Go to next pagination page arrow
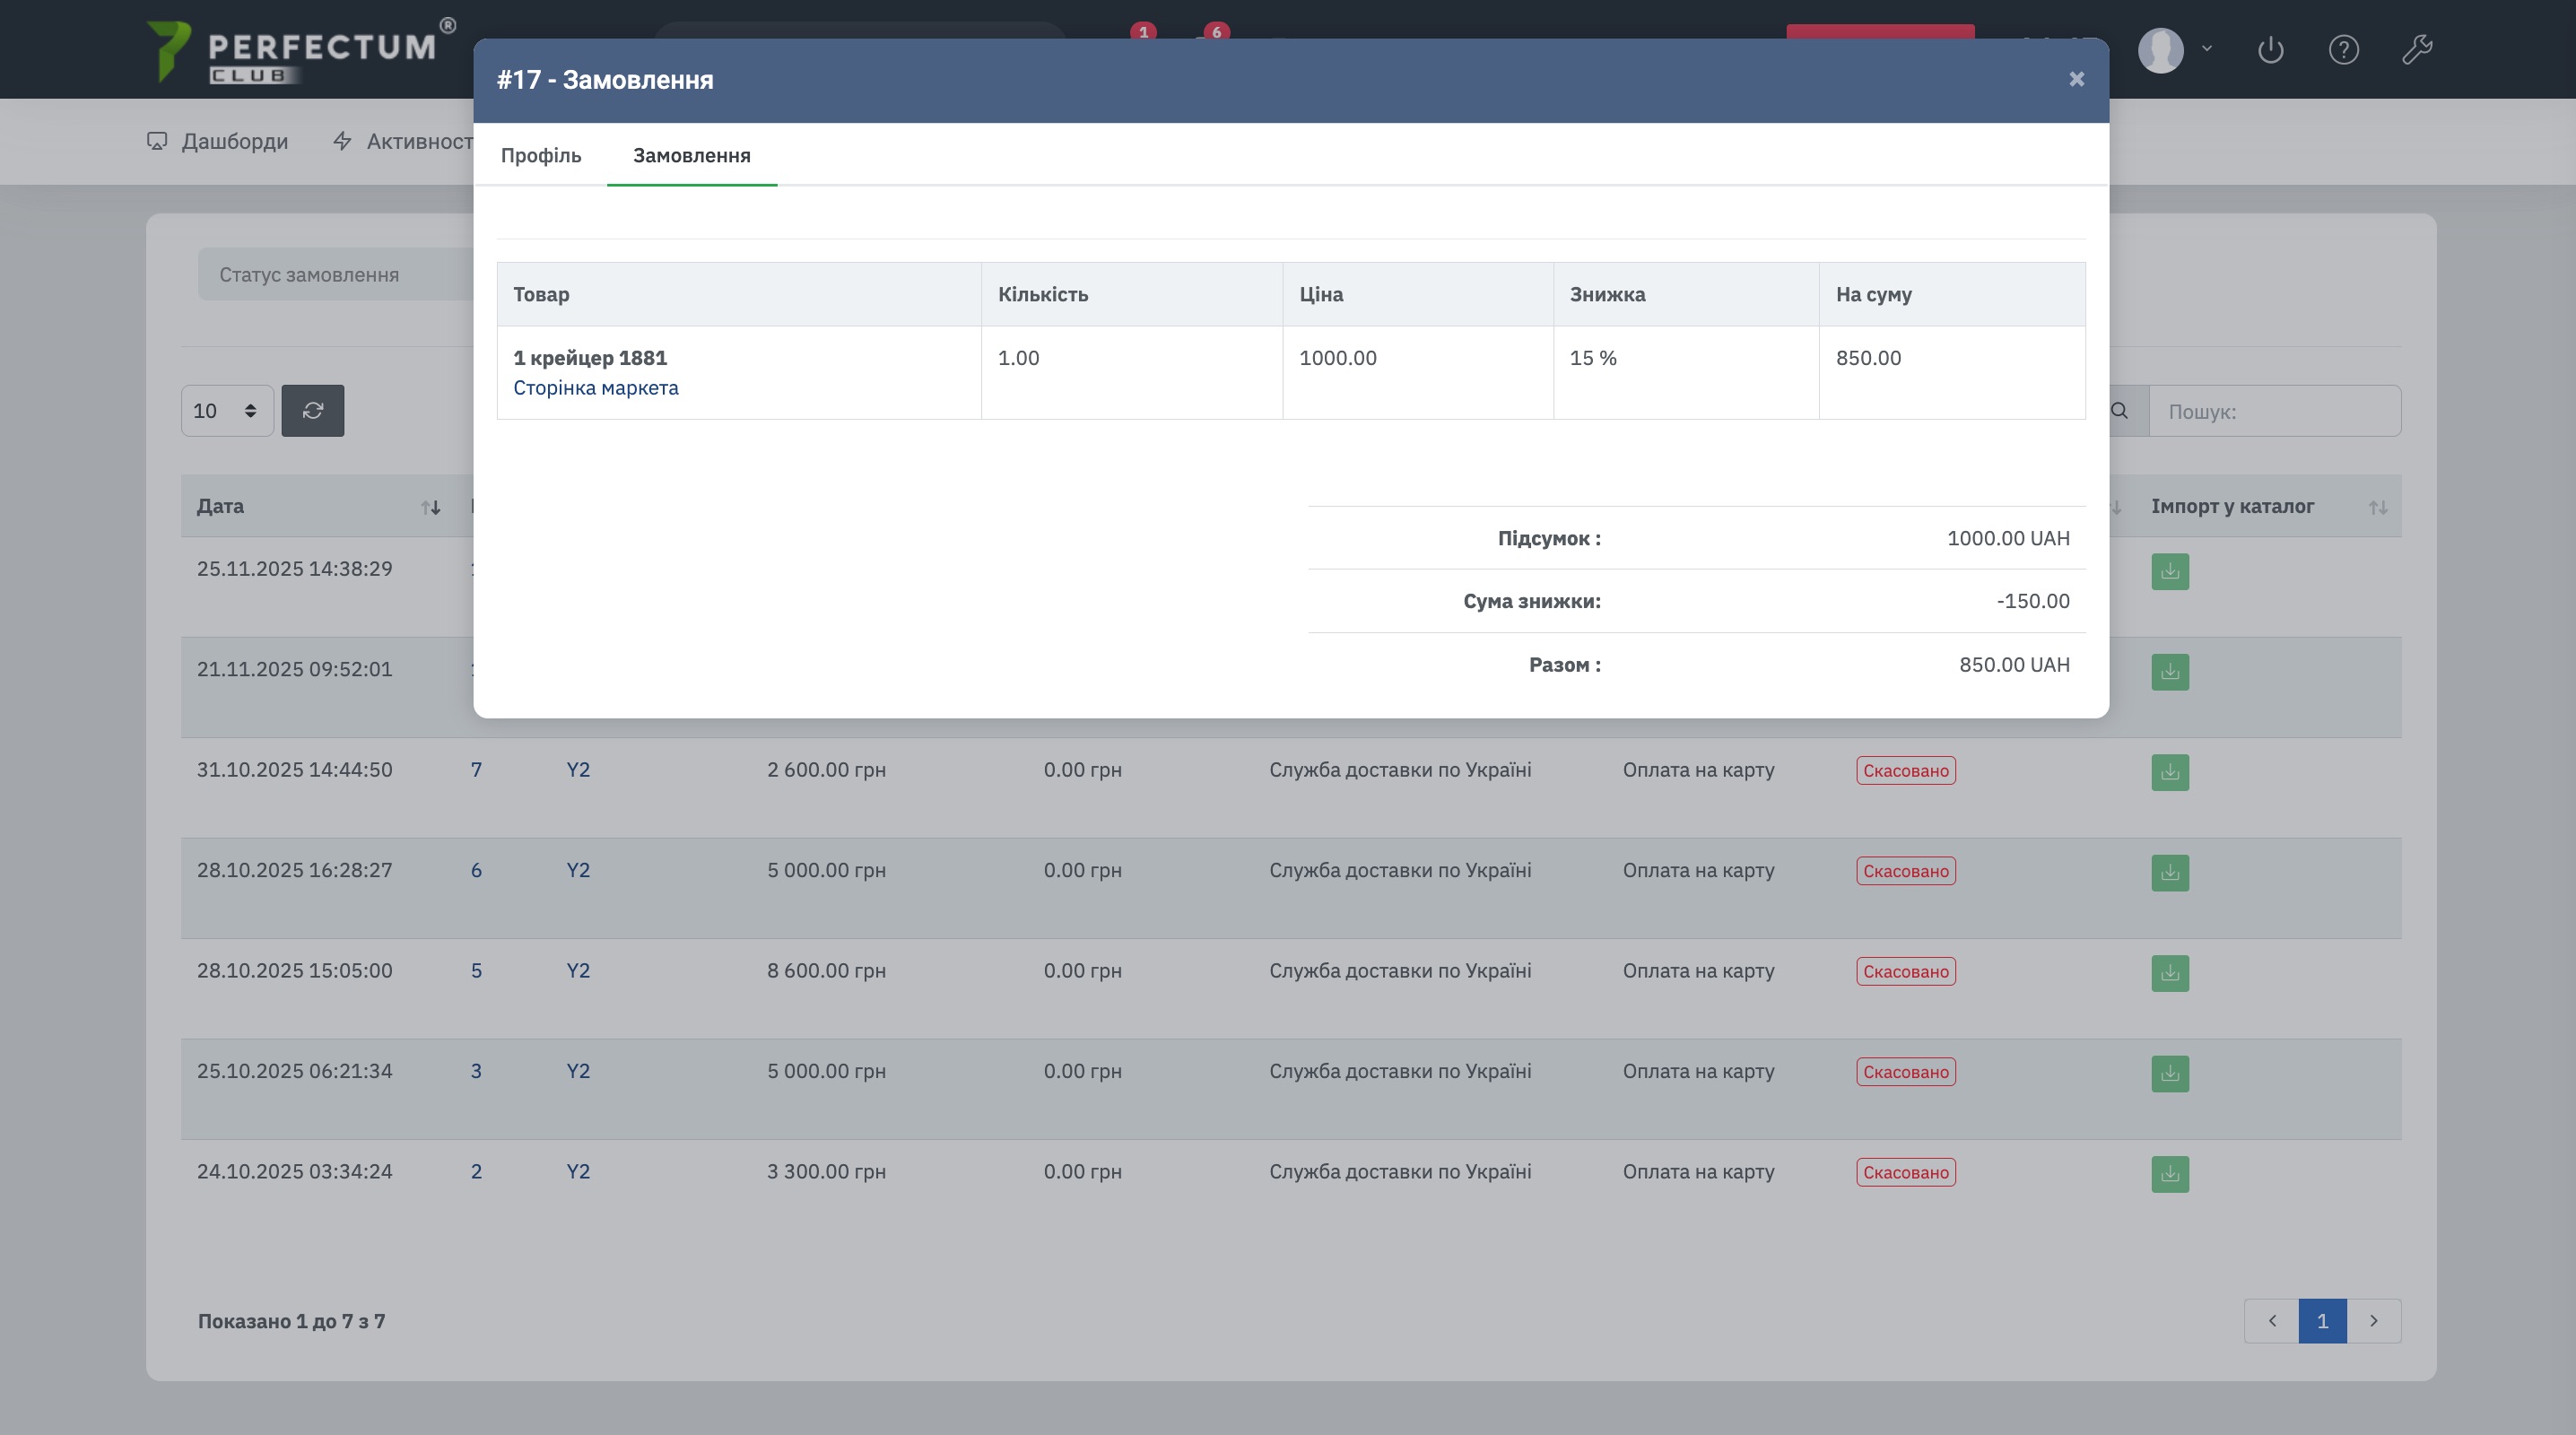This screenshot has width=2576, height=1435. point(2373,1321)
